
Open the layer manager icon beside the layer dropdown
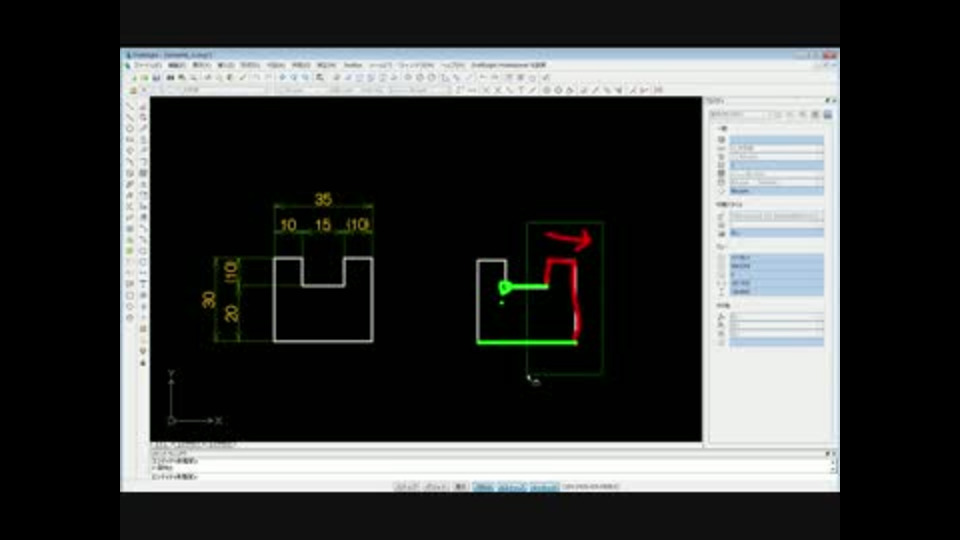point(133,90)
